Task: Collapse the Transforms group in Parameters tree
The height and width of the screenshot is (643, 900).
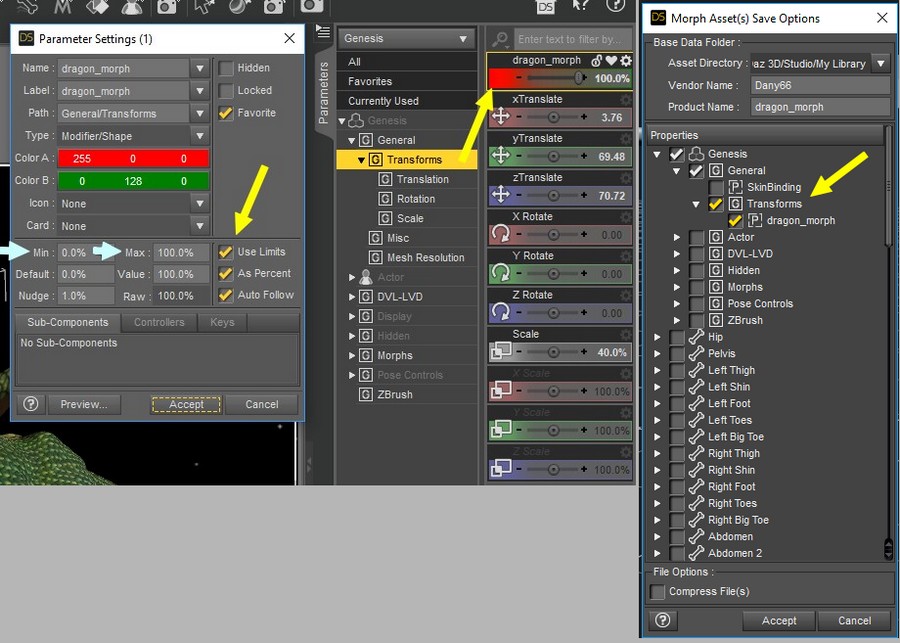Action: [361, 160]
